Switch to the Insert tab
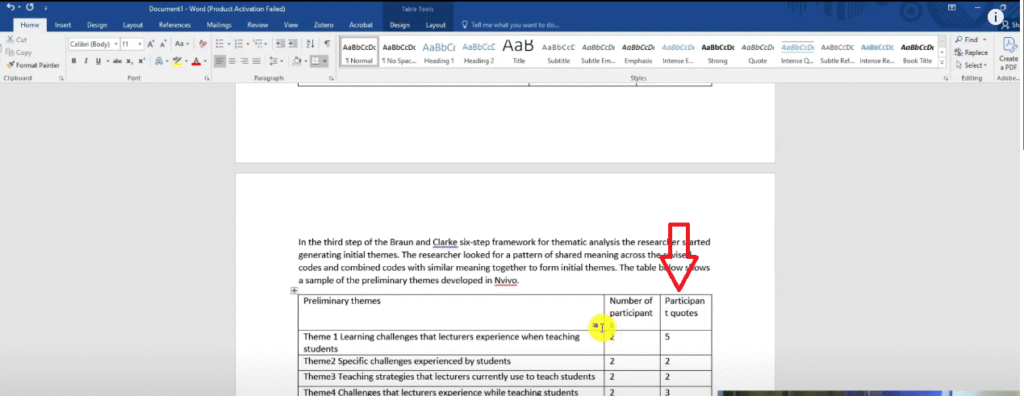Viewport: 1024px width, 396px height. coord(63,25)
